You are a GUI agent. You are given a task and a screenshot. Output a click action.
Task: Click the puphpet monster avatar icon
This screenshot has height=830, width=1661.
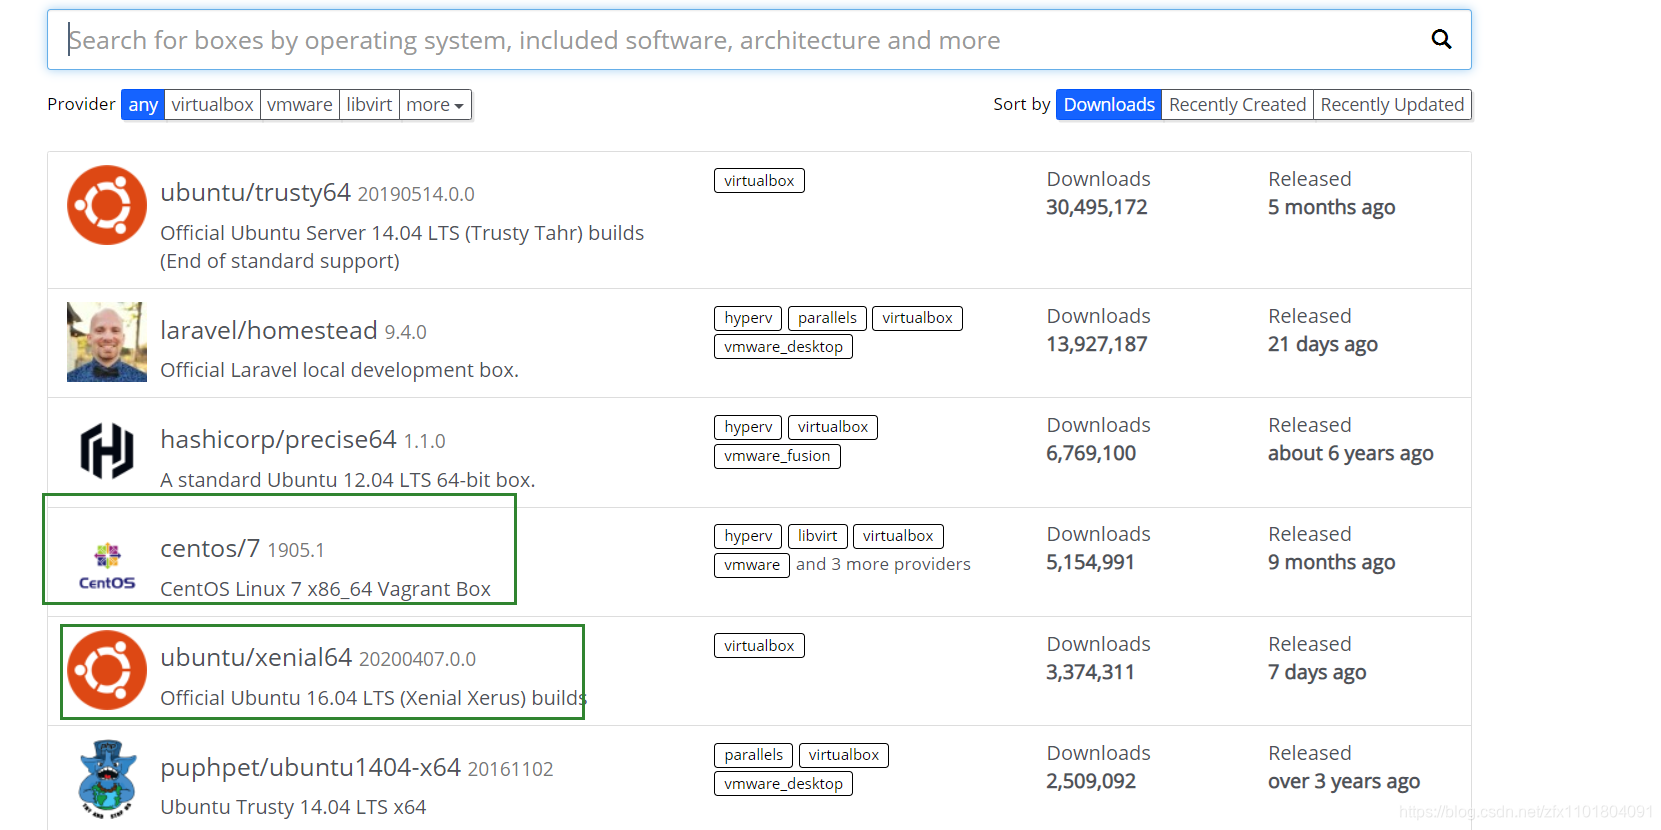107,779
